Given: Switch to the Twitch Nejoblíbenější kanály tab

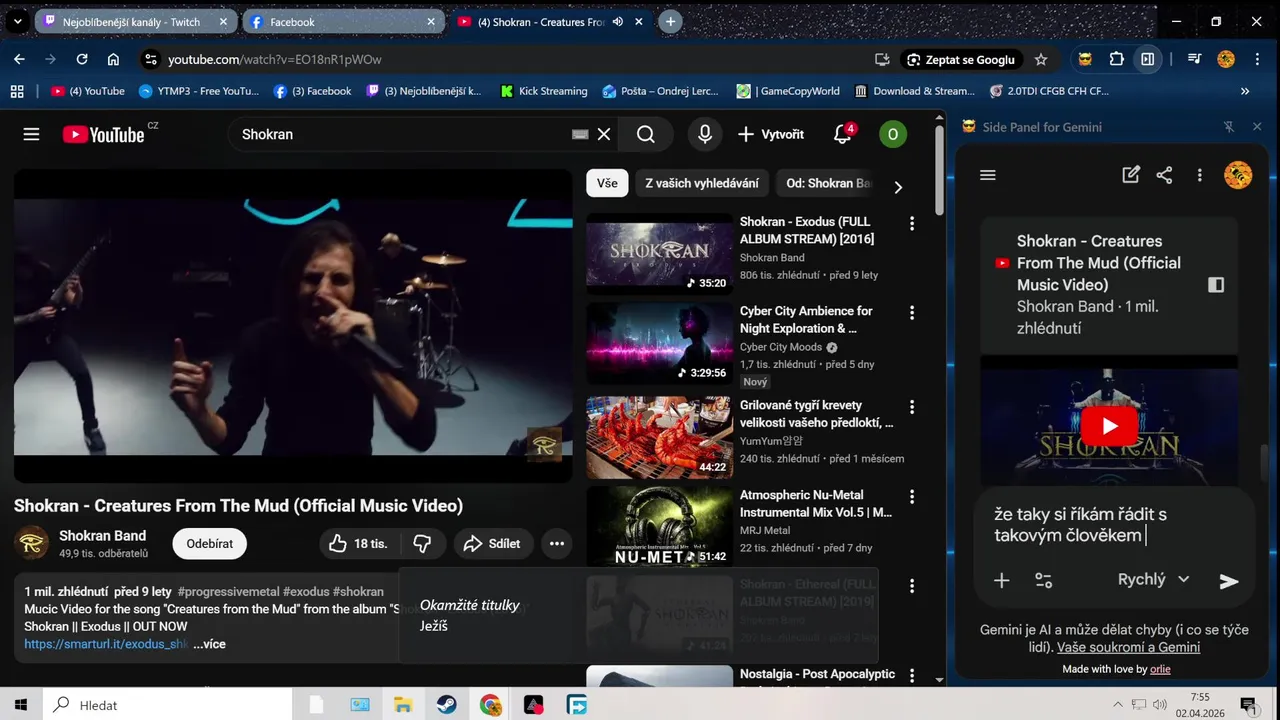Looking at the screenshot, I should click(131, 22).
